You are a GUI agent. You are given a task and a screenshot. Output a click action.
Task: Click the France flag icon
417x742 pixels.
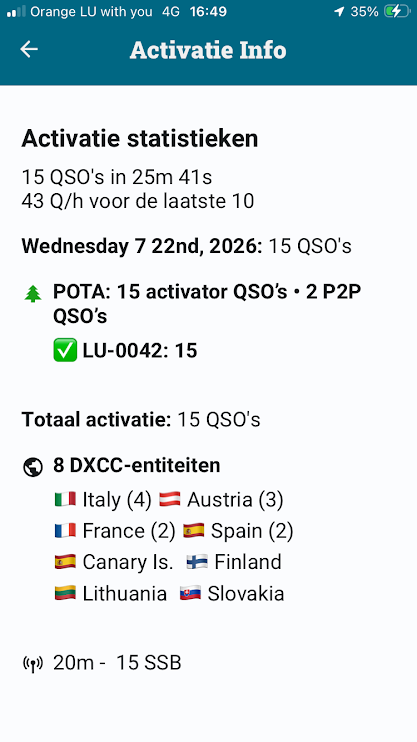65,530
